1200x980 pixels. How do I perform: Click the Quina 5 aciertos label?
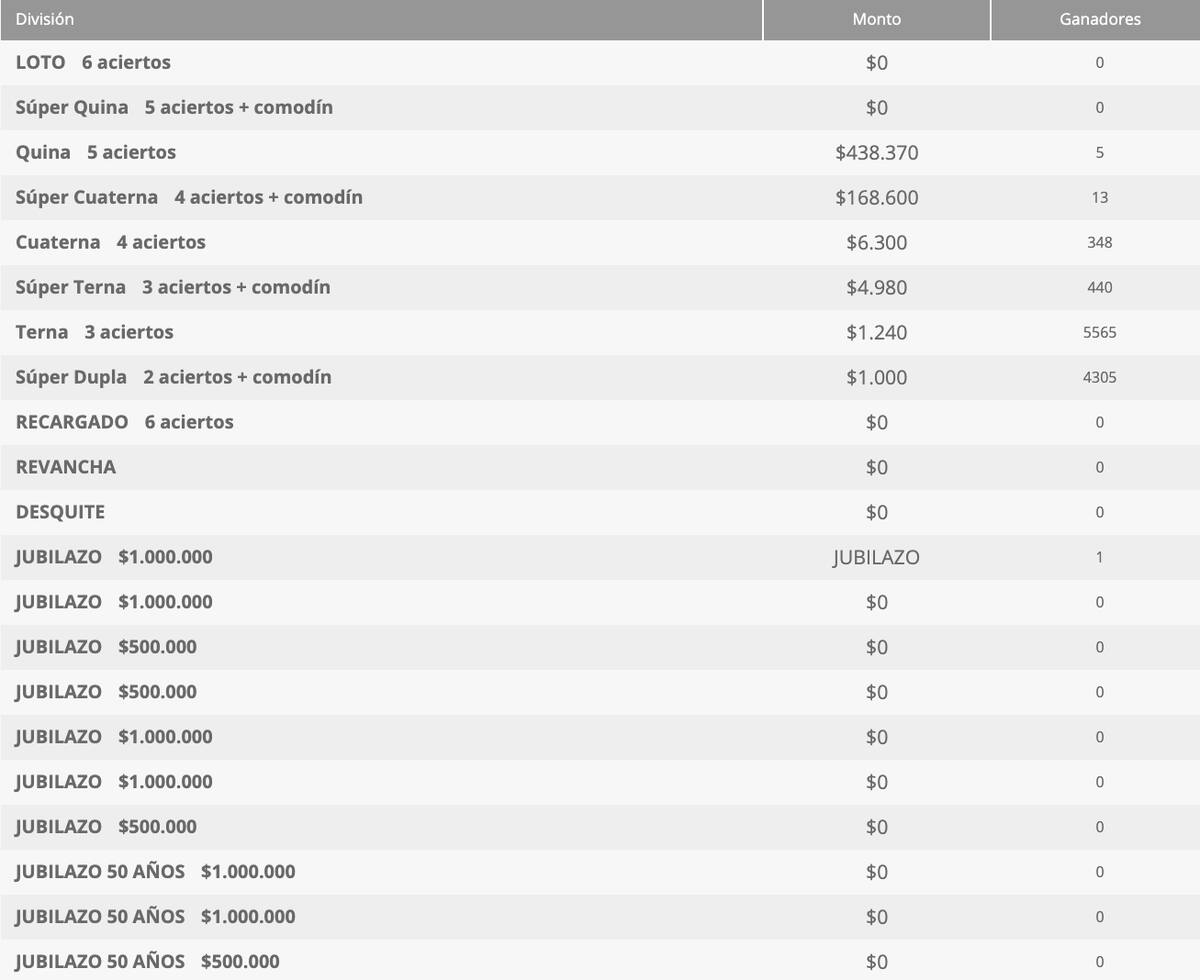click(x=95, y=152)
